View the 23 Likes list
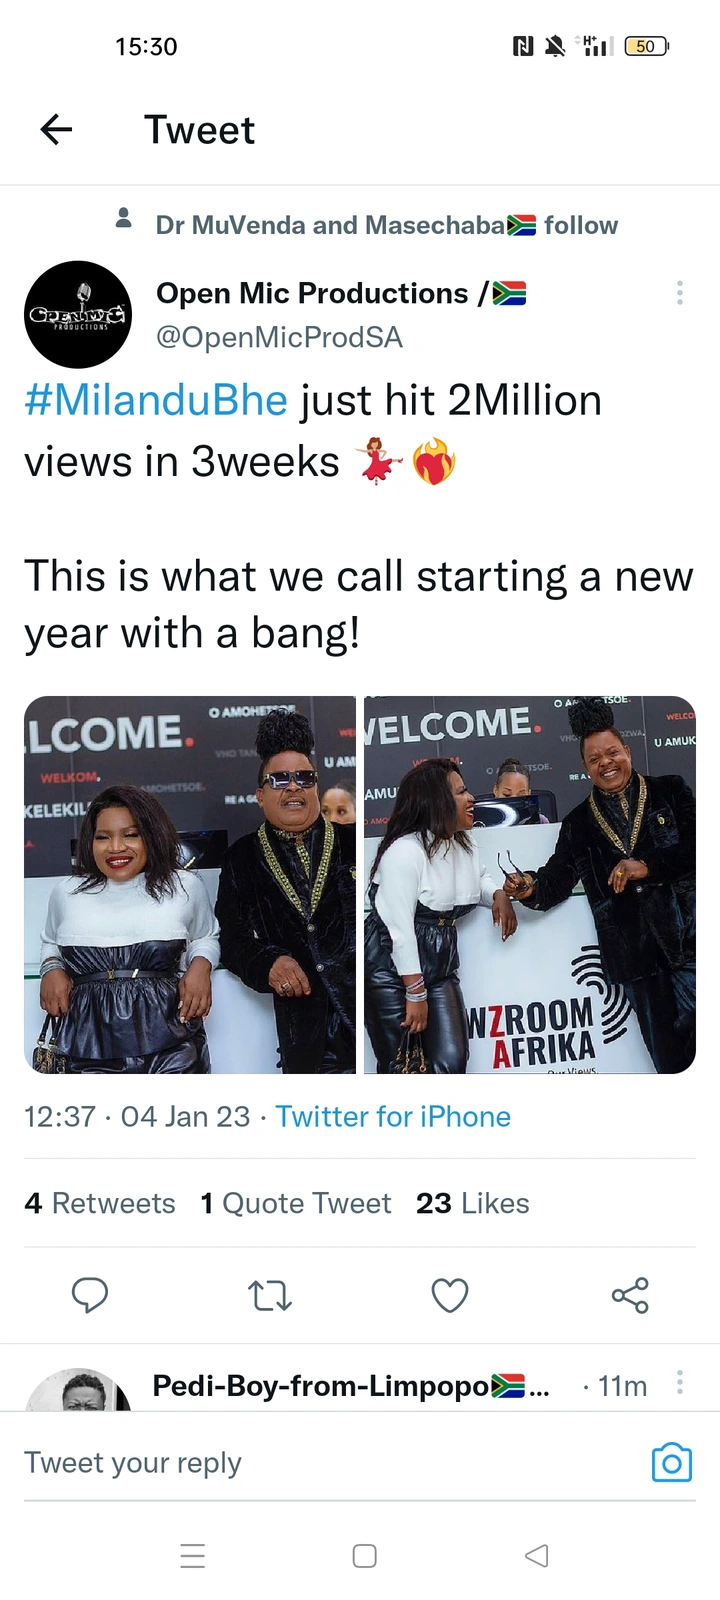This screenshot has width=720, height=1600. [x=473, y=1203]
